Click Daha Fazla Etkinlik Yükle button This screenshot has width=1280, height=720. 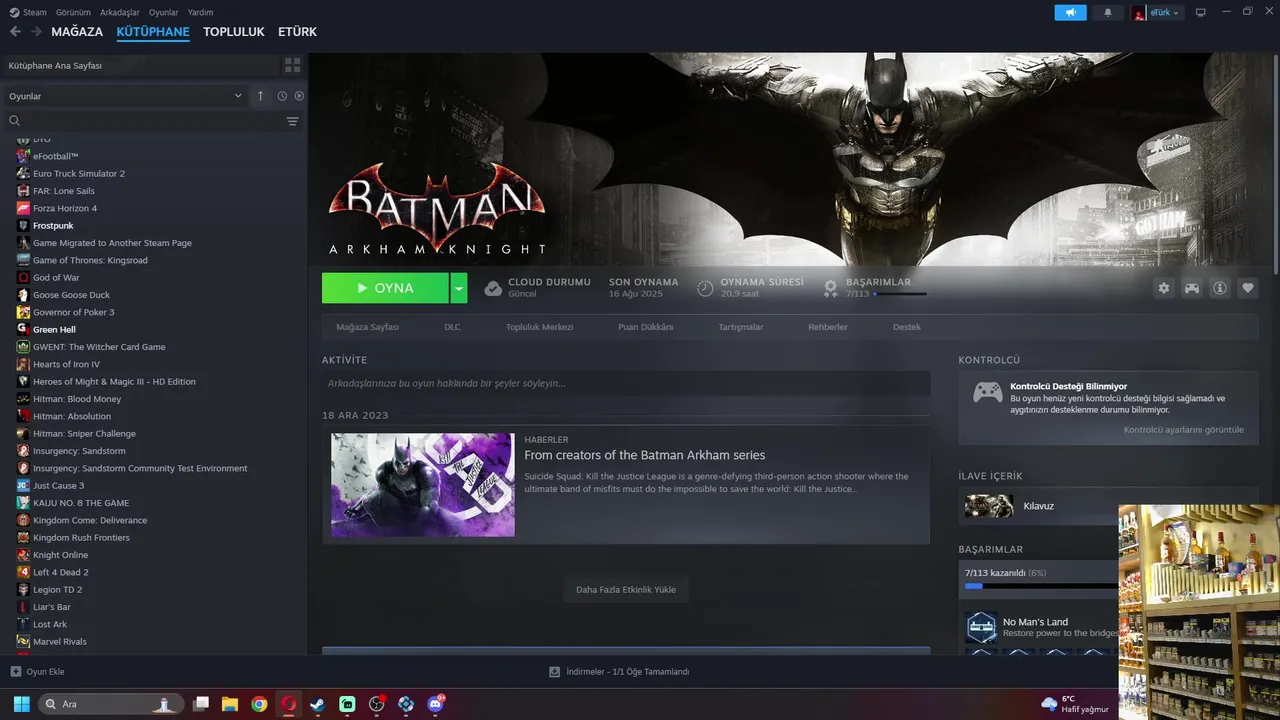pyautogui.click(x=626, y=590)
